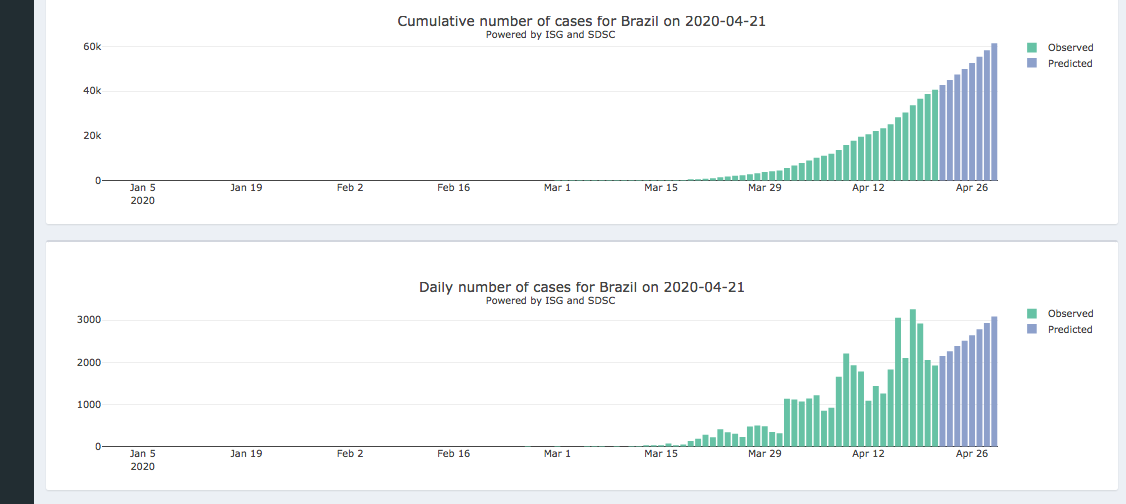
Task: Click green Observed swatch in daily chart legend
Action: tap(1033, 313)
